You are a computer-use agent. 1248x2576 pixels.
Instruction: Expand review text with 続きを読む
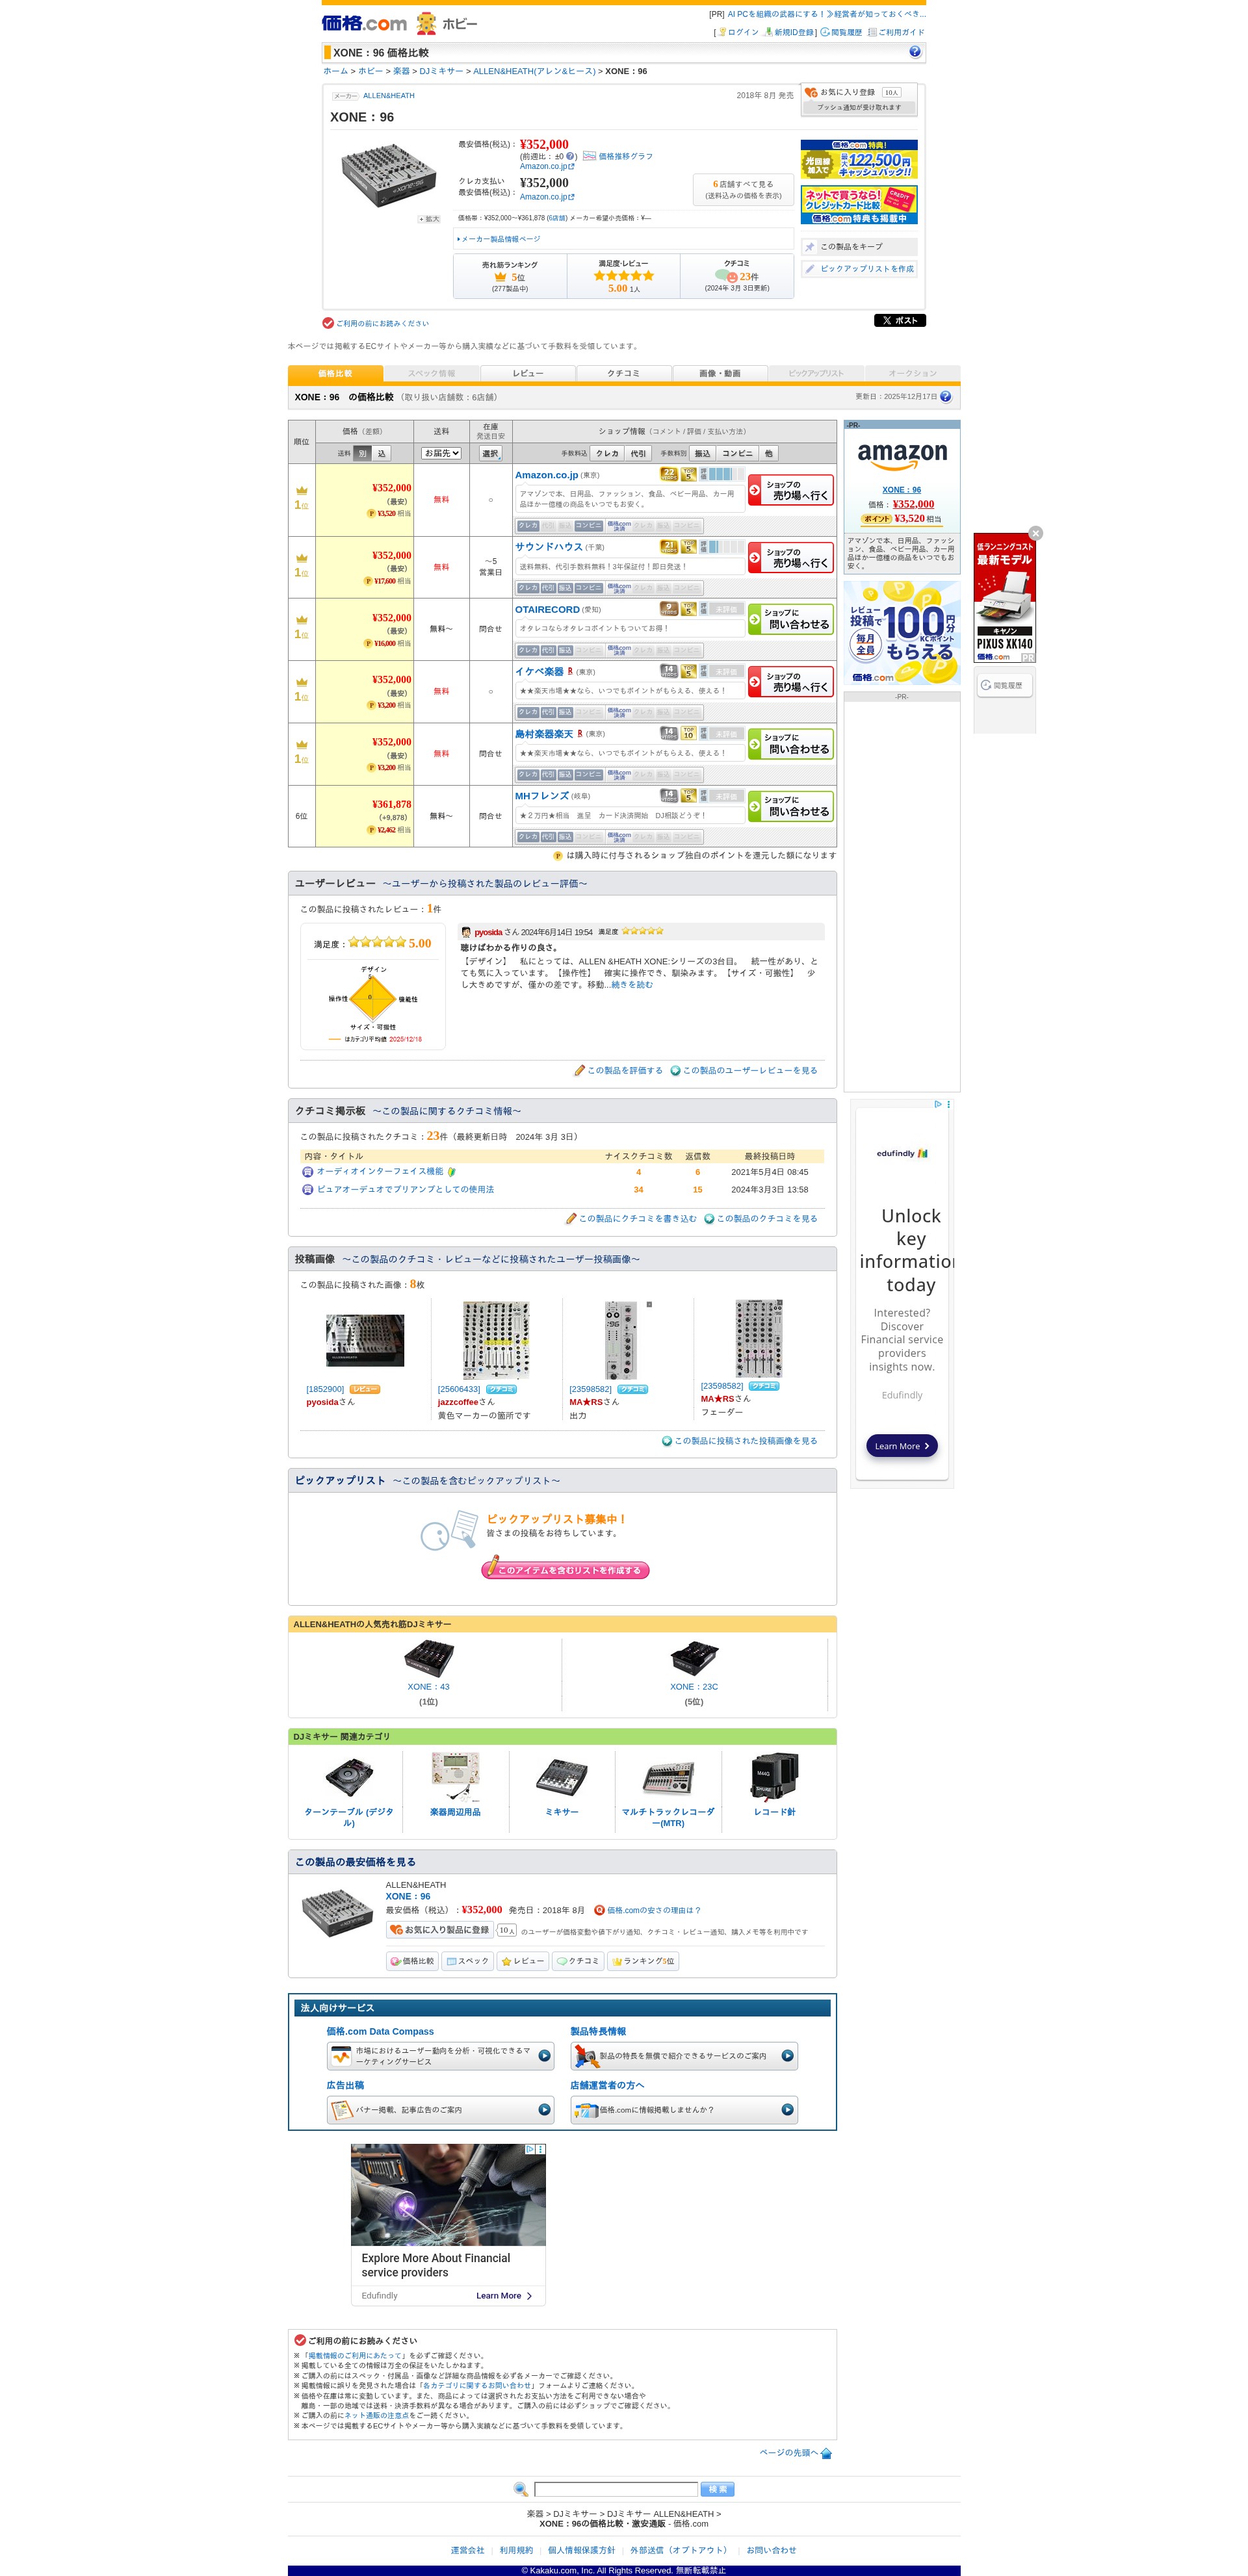[x=632, y=985]
